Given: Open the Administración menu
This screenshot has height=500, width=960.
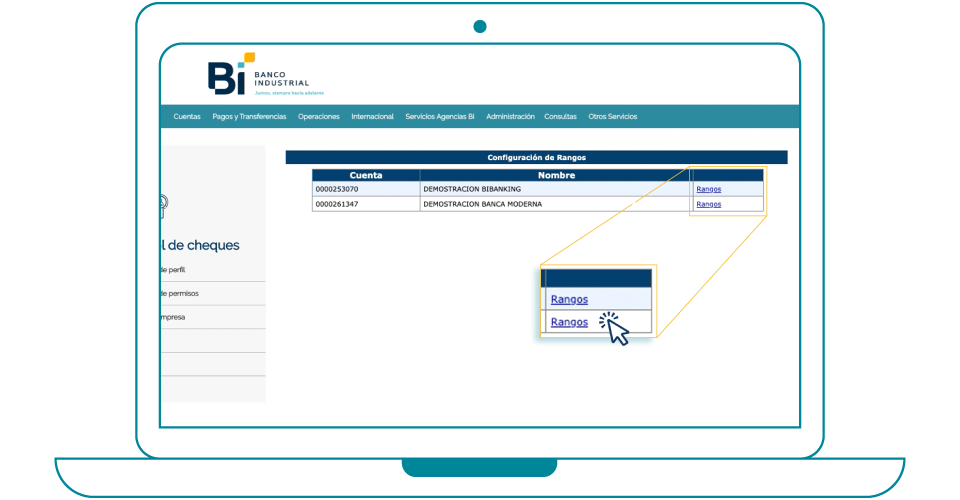Looking at the screenshot, I should pos(510,117).
